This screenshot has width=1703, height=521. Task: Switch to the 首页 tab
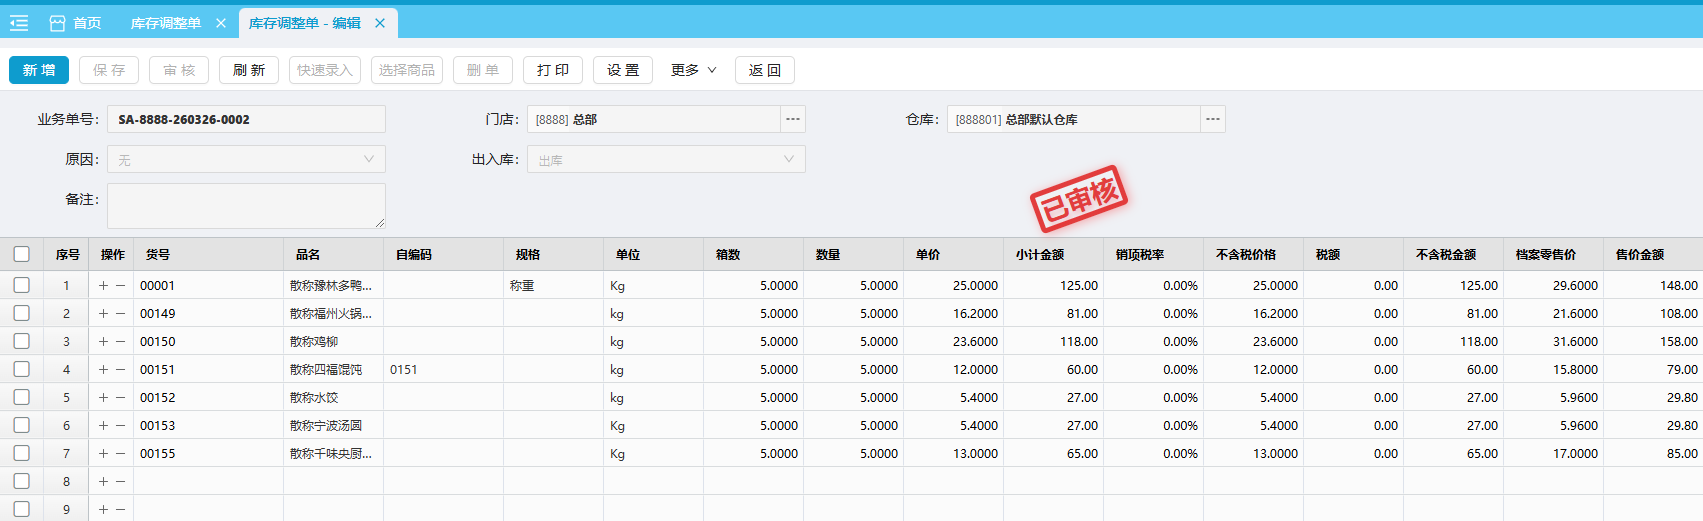click(x=76, y=23)
